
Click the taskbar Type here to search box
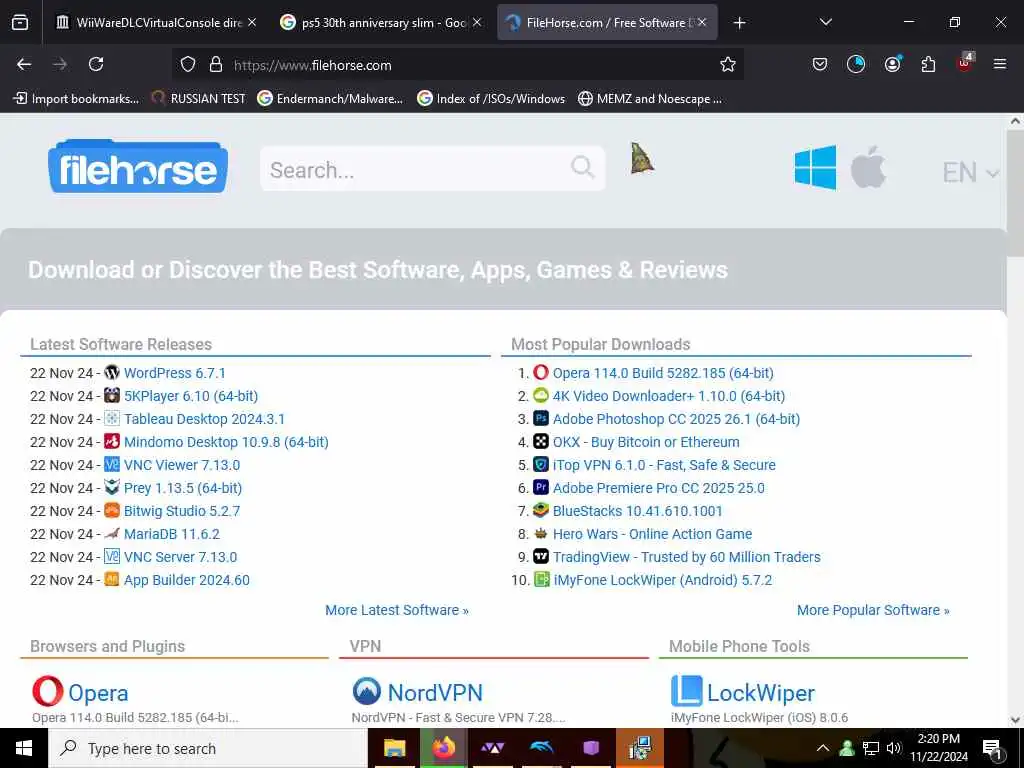(x=208, y=748)
